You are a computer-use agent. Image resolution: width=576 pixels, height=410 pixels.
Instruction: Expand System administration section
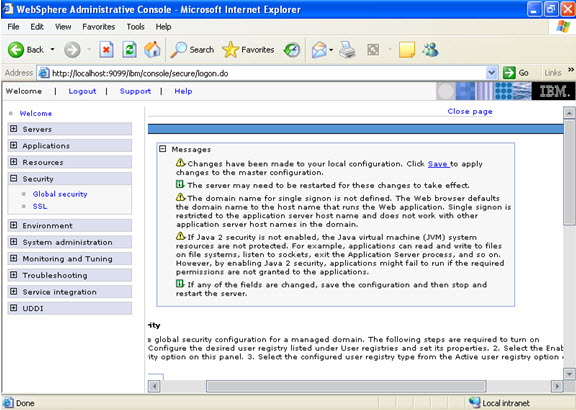[x=14, y=241]
